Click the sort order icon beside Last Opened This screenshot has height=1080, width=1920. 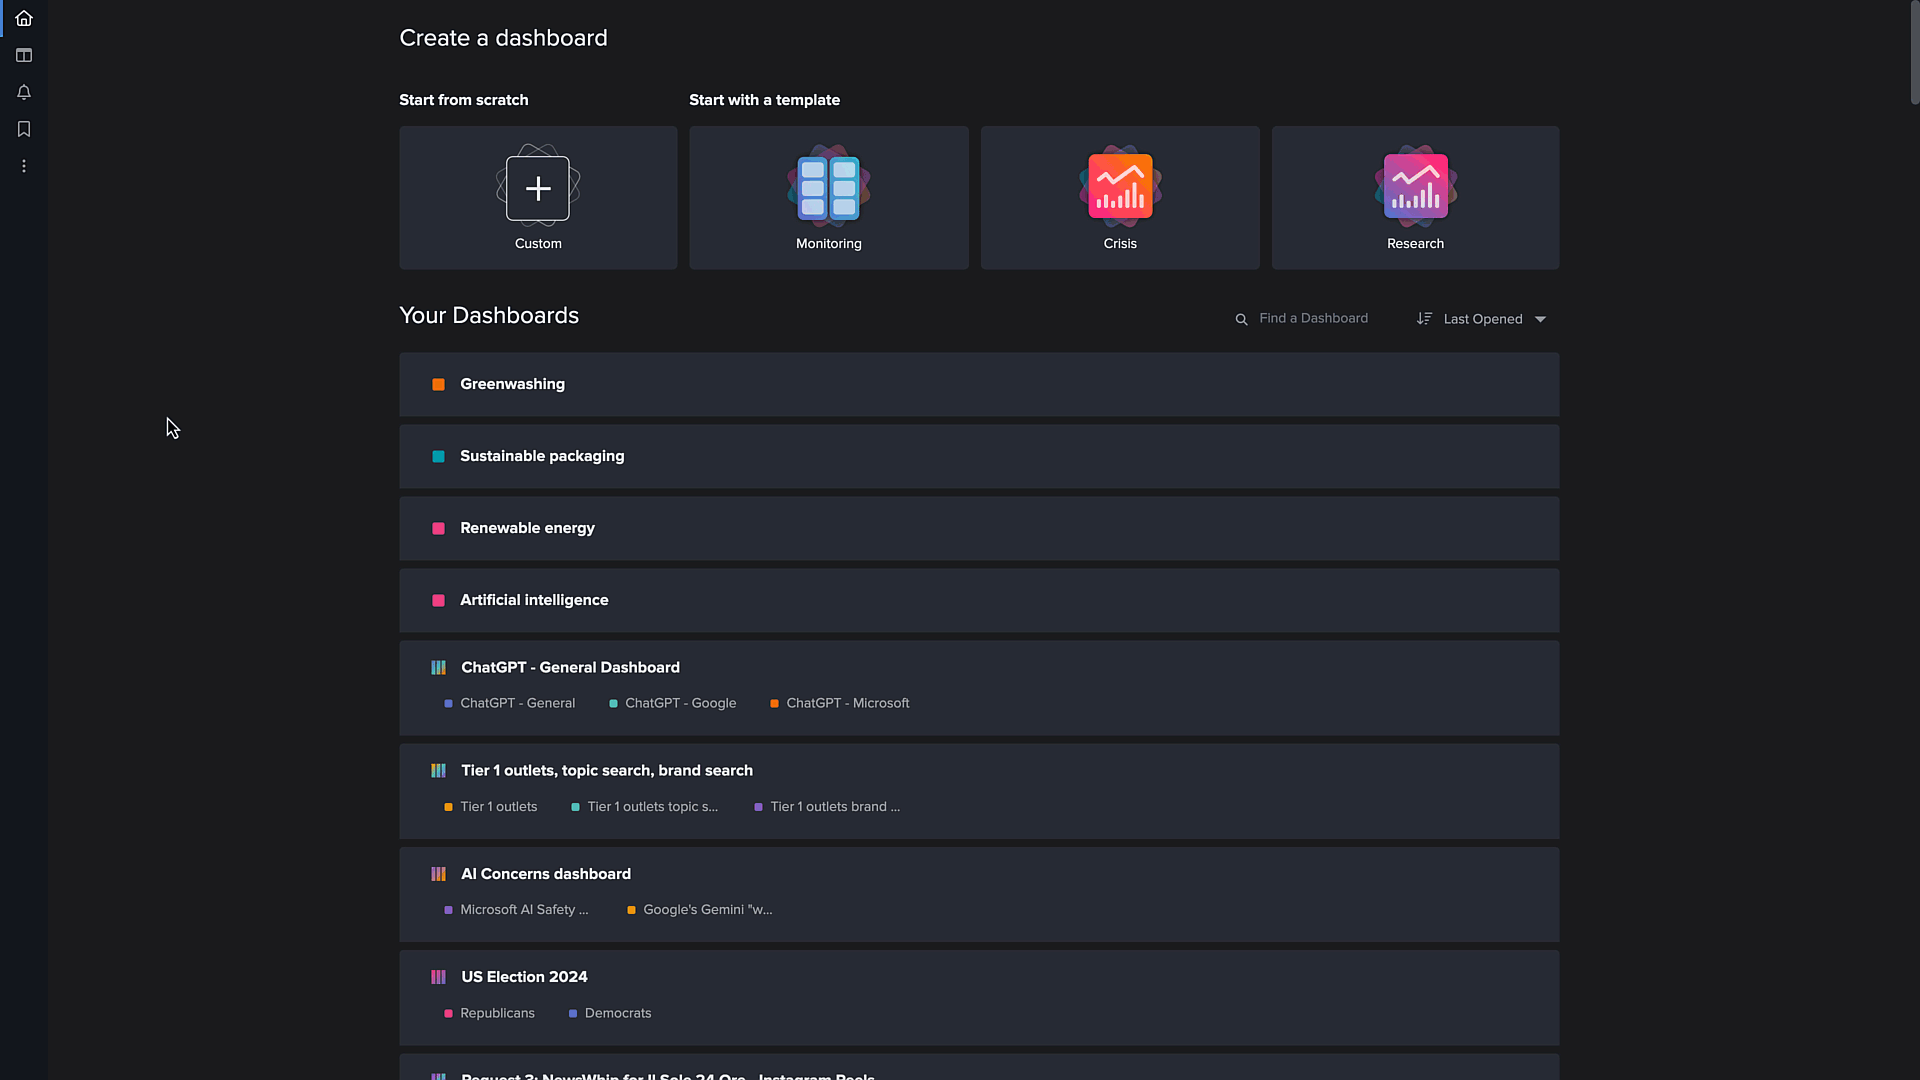point(1424,319)
